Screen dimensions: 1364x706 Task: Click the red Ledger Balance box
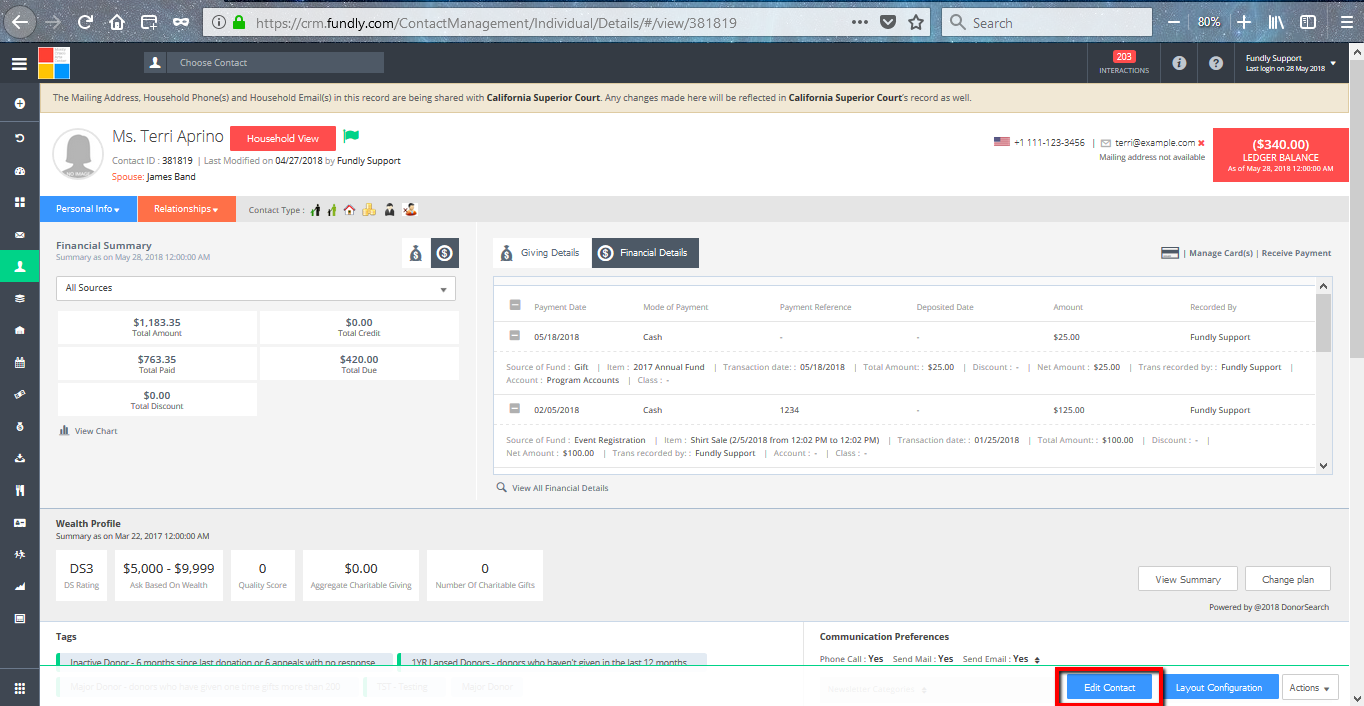pos(1281,155)
